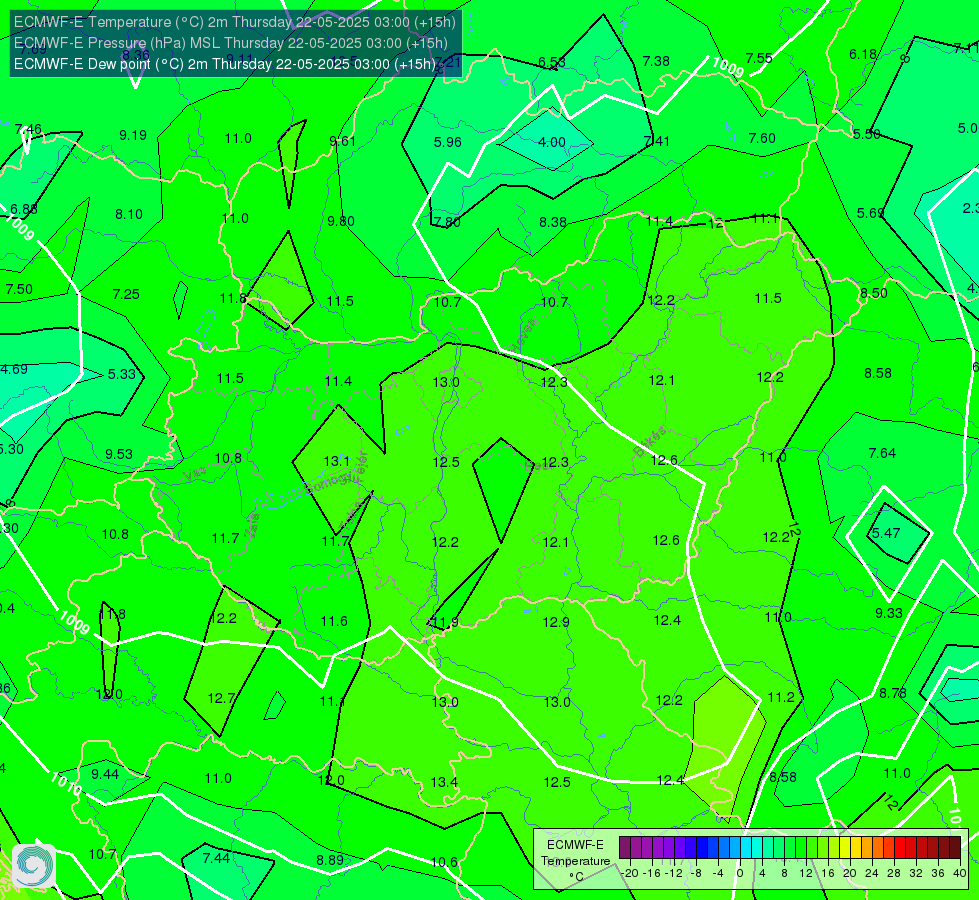
Task: Click the yellow 20 legend swatch
Action: point(845,848)
